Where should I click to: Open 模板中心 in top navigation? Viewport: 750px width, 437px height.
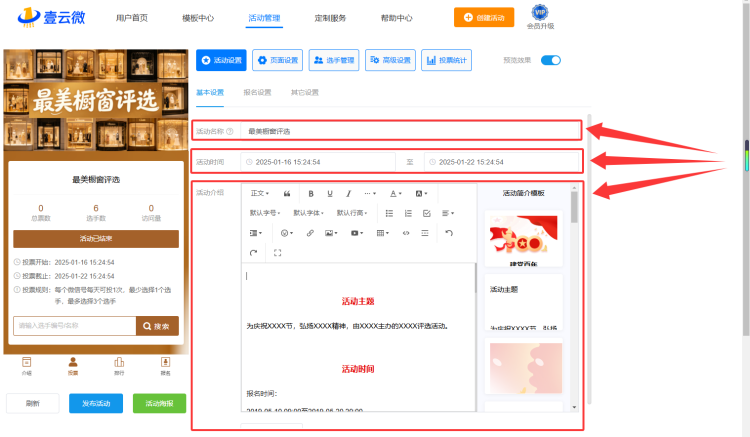coord(198,18)
